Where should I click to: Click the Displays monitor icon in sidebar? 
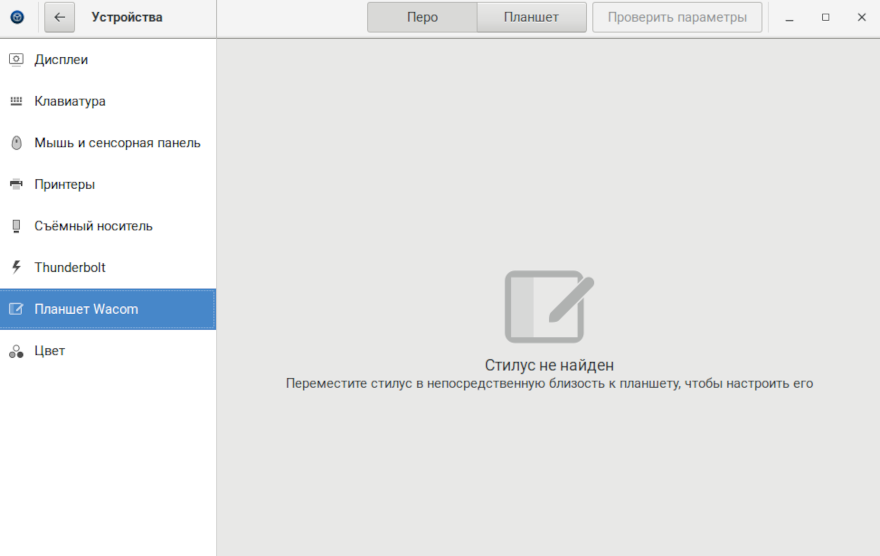16,59
